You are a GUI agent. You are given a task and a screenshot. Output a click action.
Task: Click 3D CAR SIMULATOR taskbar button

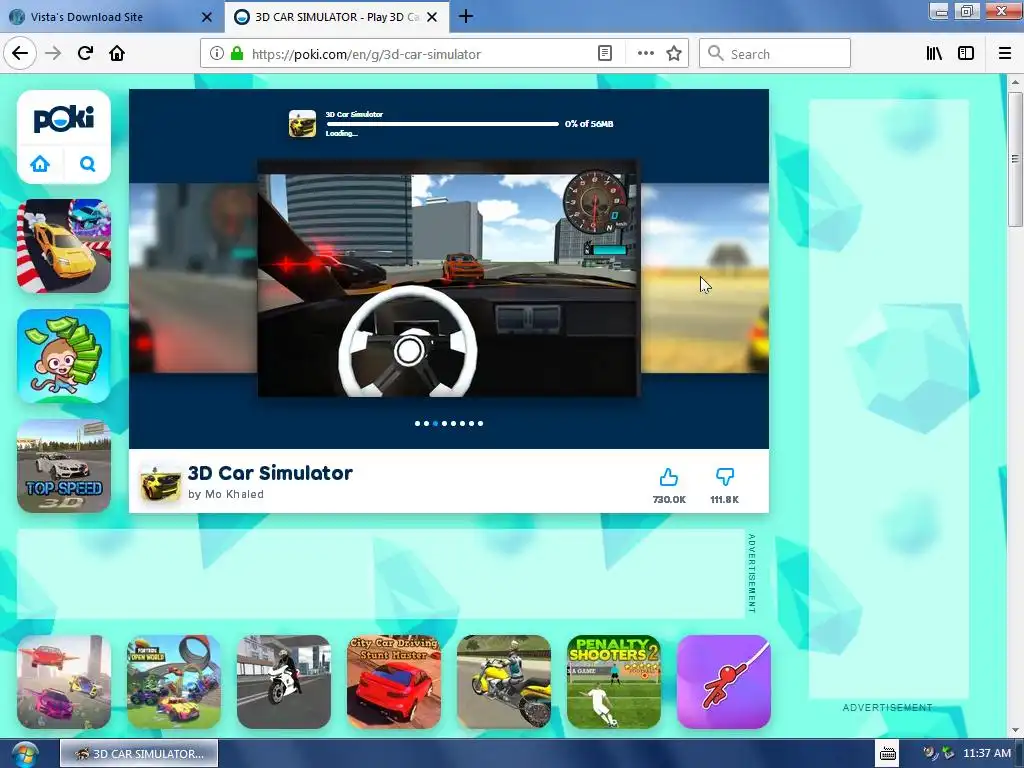coord(139,754)
